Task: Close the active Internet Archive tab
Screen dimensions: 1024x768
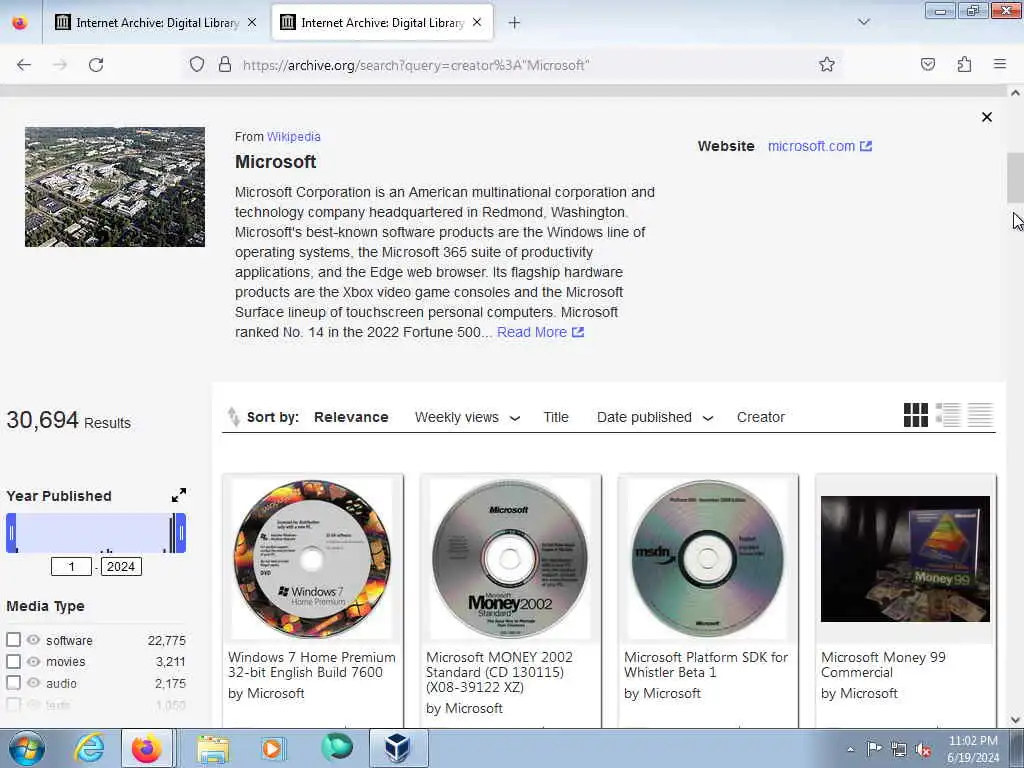Action: point(477,23)
